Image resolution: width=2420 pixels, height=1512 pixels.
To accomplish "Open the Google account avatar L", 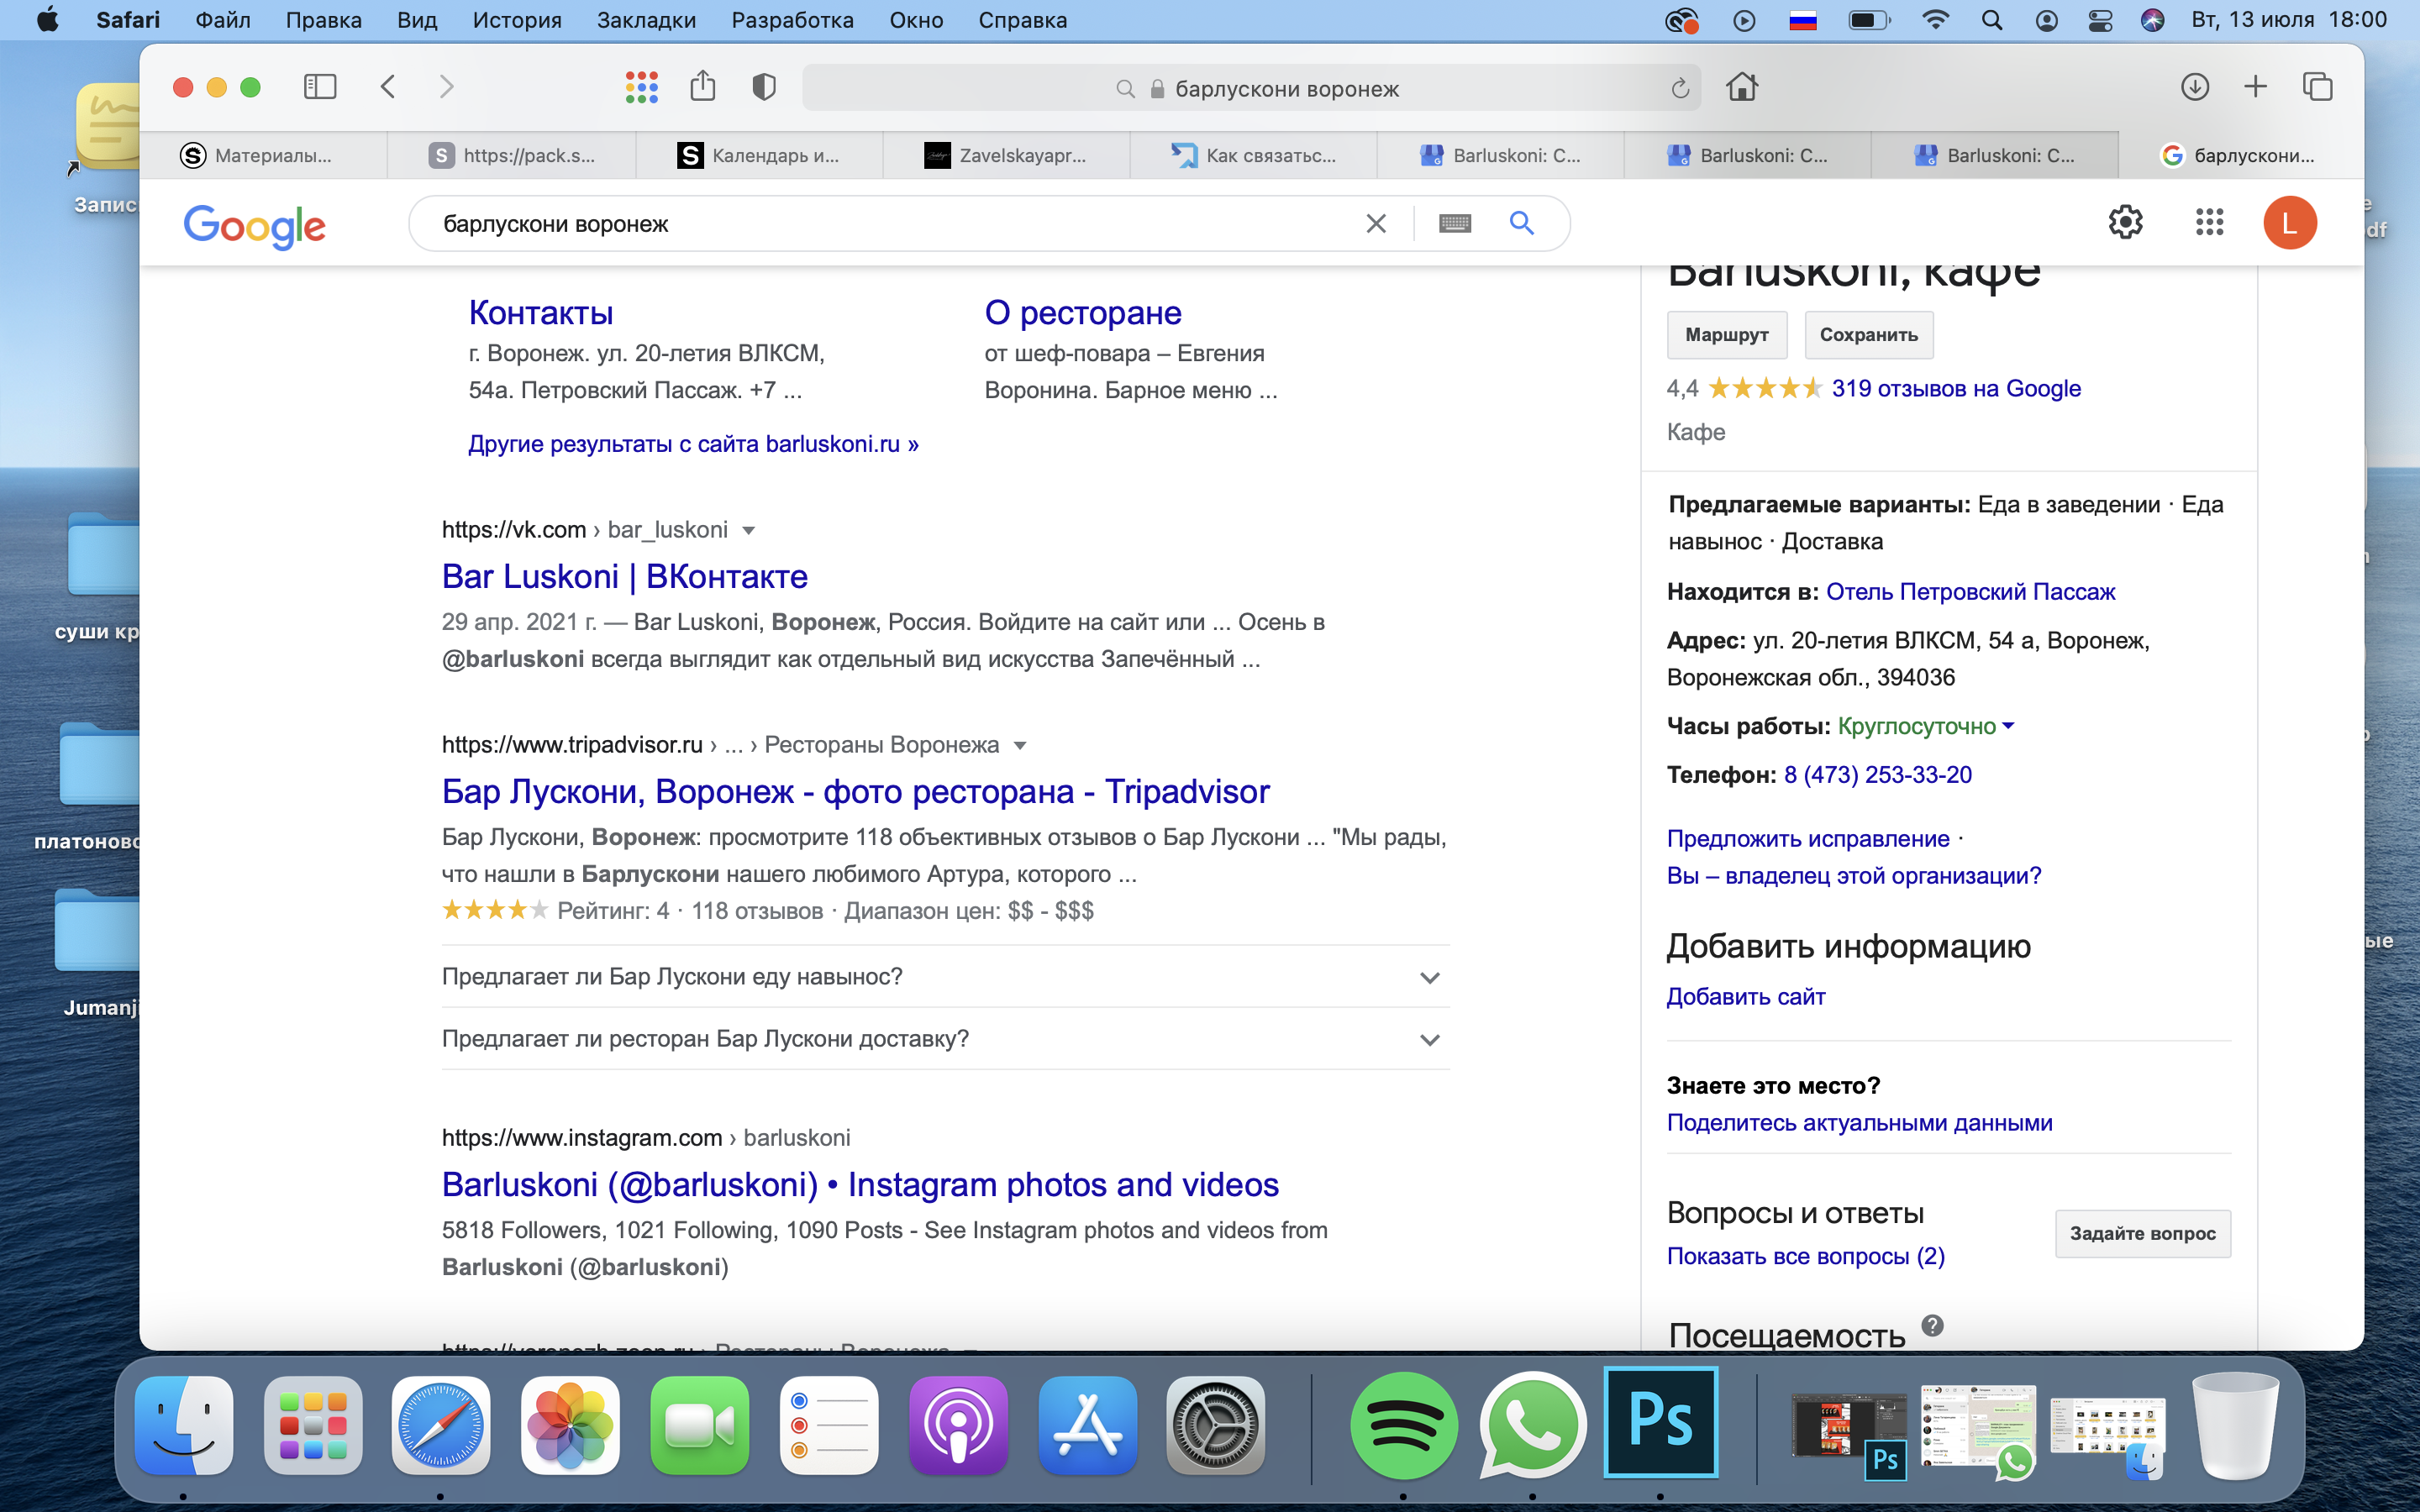I will [2290, 222].
